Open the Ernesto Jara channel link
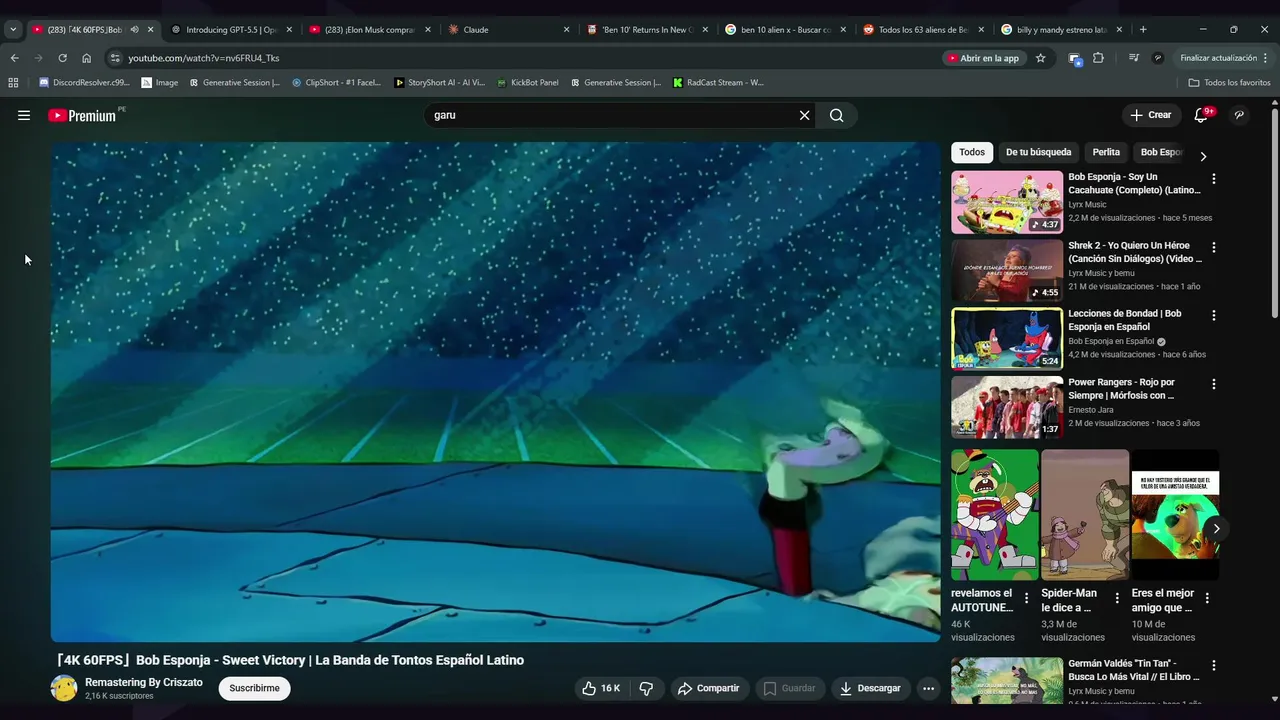The width and height of the screenshot is (1280, 720). [1091, 409]
